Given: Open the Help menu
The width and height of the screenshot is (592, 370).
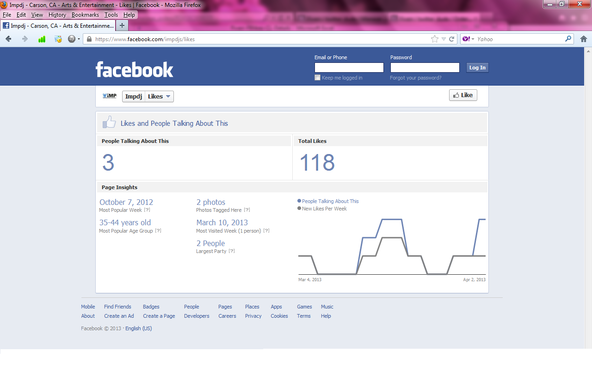Looking at the screenshot, I should point(129,15).
